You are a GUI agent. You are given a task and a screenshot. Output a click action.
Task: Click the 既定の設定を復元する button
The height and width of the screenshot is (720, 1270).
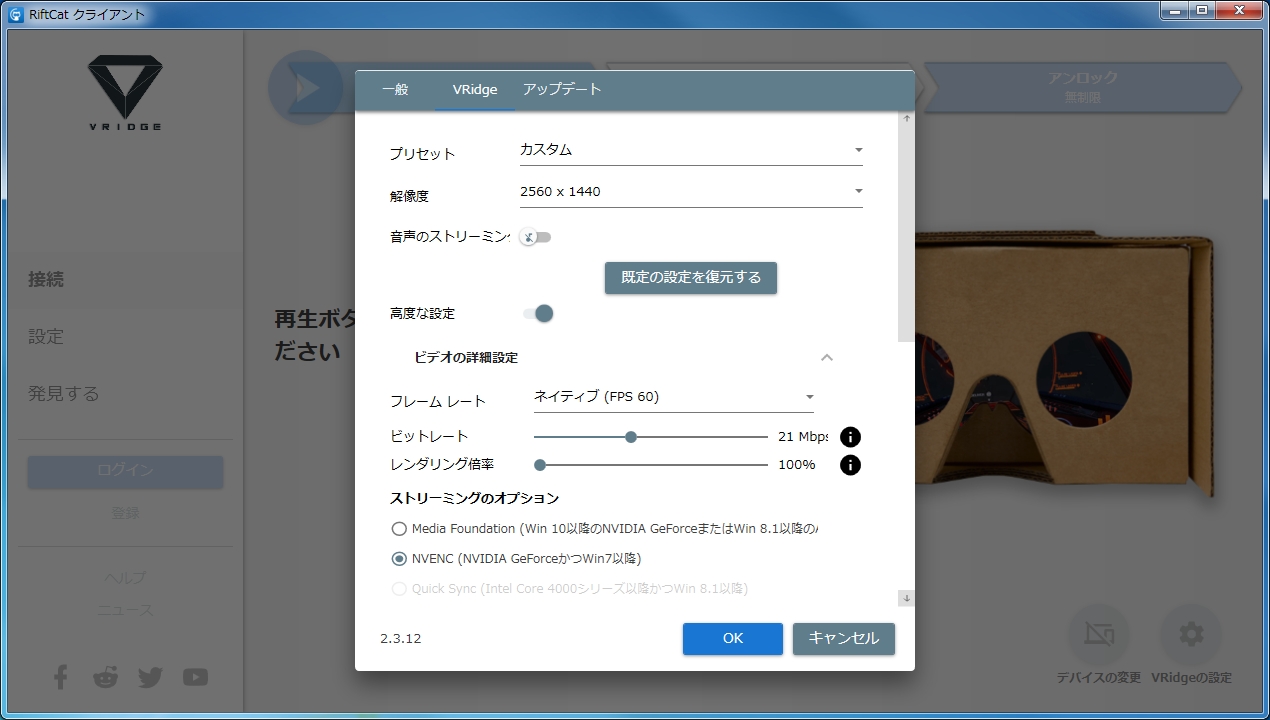[x=691, y=277]
